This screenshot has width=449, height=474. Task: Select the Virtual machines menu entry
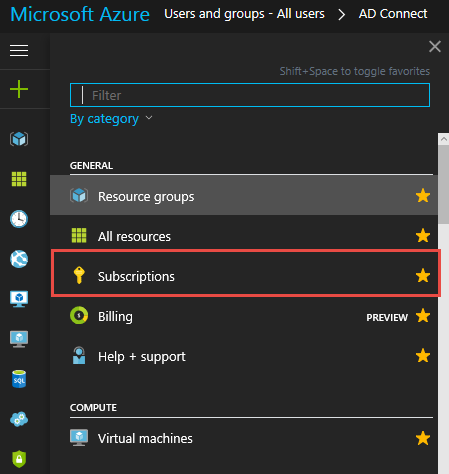(x=244, y=438)
